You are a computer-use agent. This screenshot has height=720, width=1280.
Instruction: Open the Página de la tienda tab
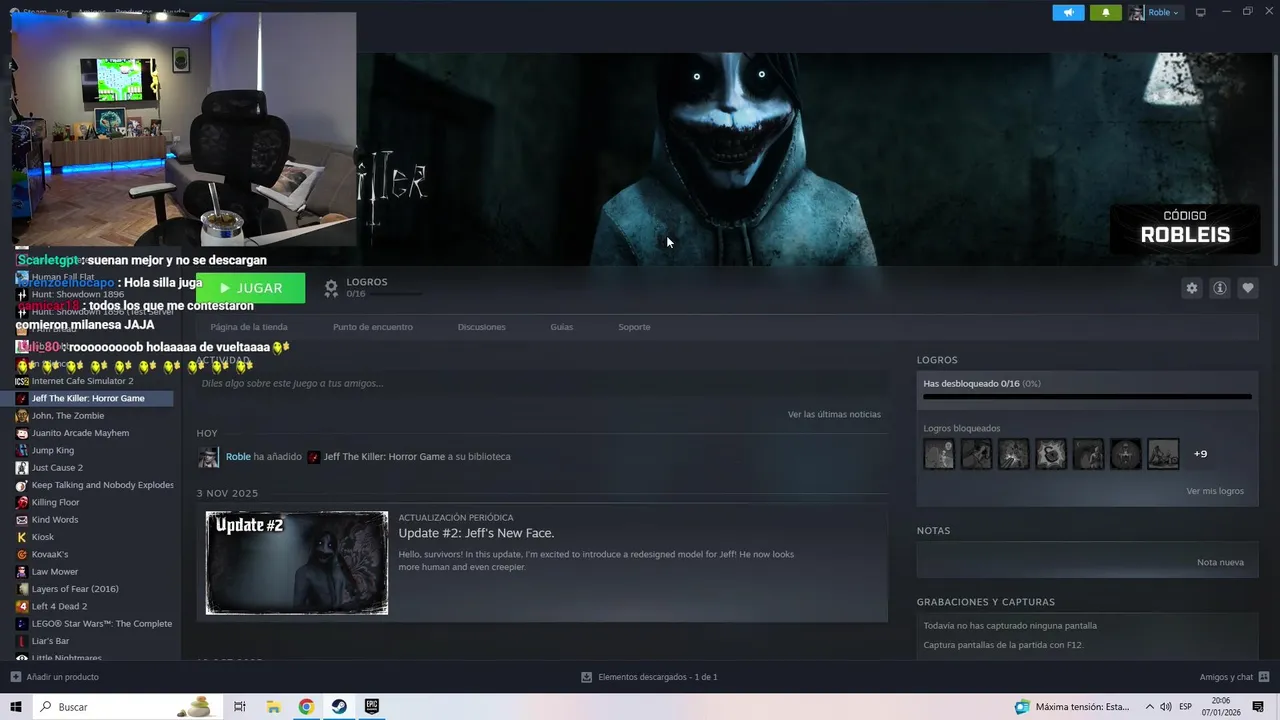pos(249,327)
